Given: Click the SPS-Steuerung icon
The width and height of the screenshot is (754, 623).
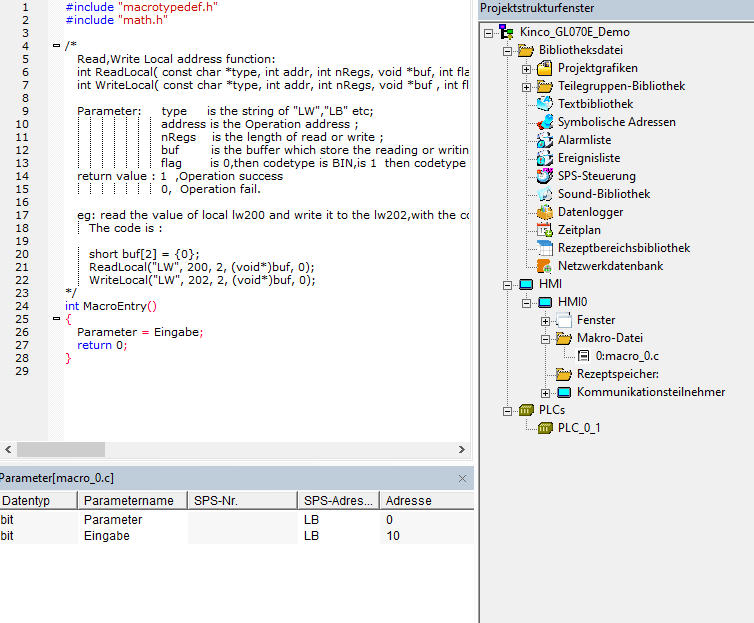Looking at the screenshot, I should click(x=544, y=176).
